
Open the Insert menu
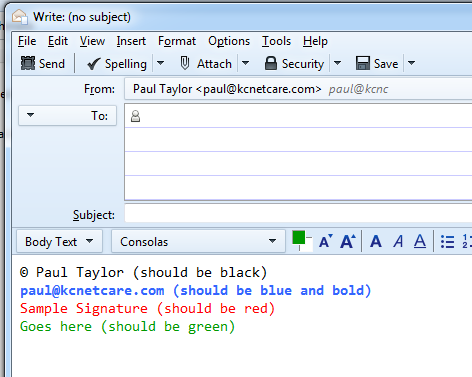pyautogui.click(x=131, y=41)
